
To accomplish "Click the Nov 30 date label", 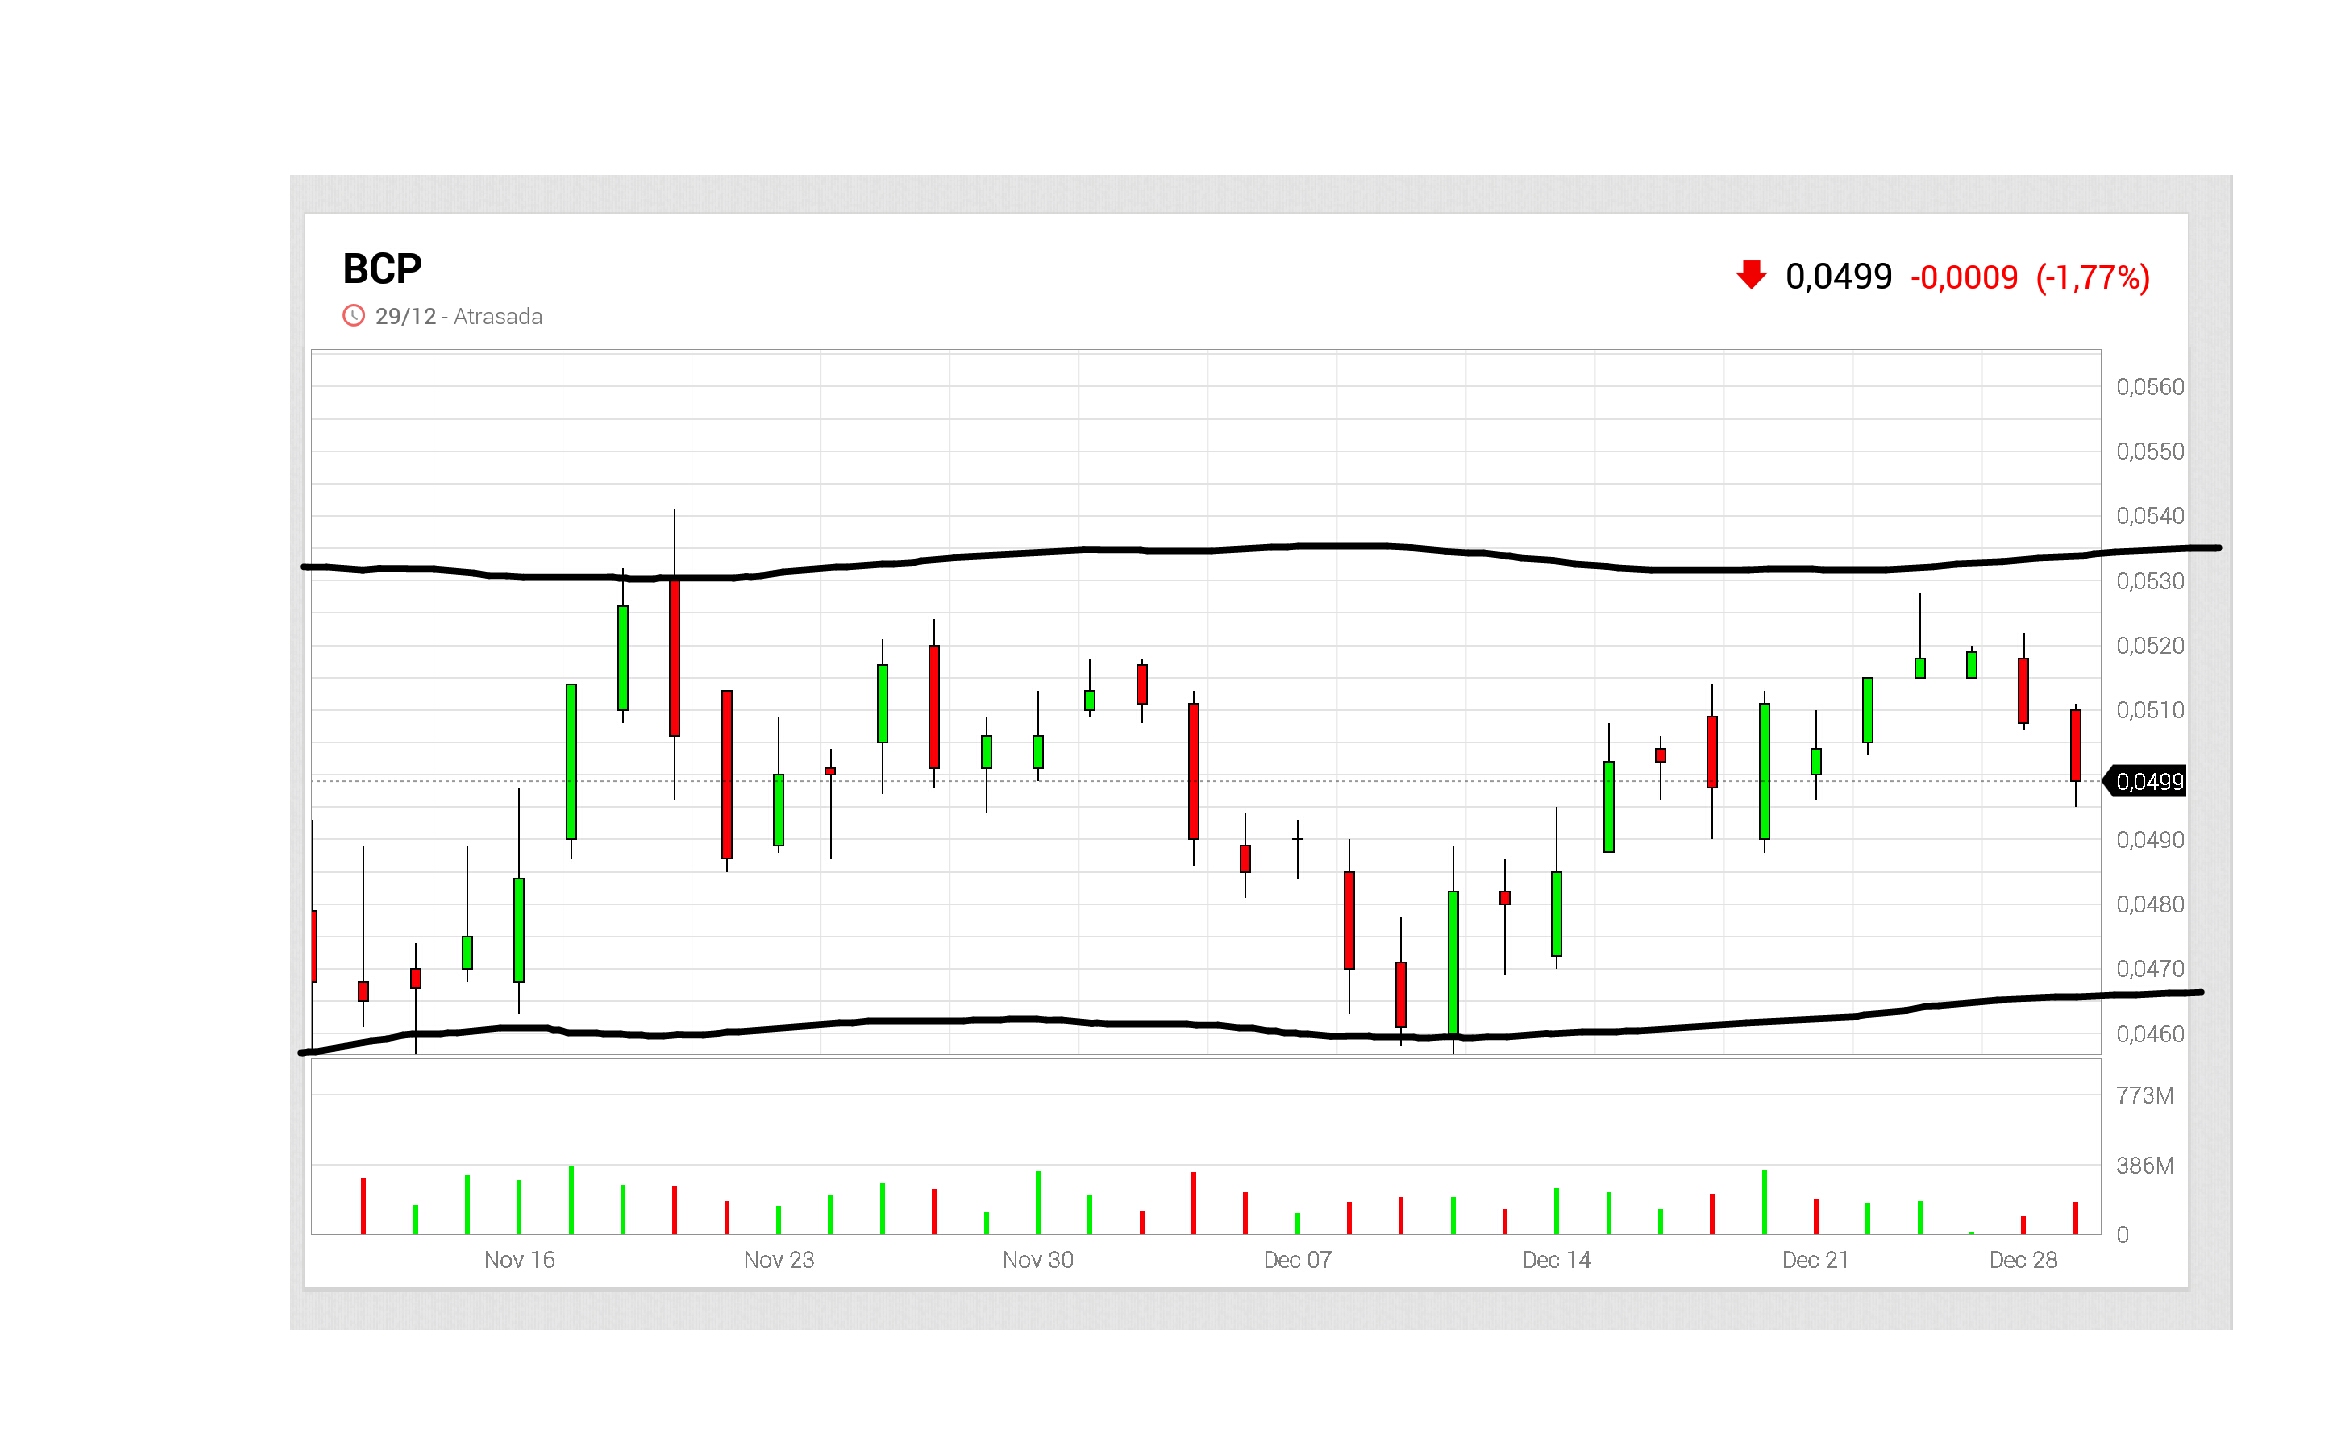I will click(x=1038, y=1260).
